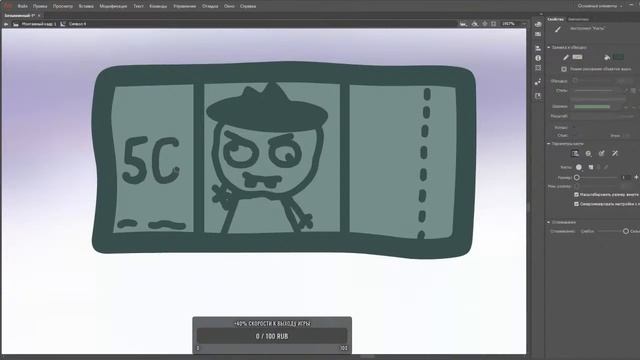Open the Правка menu
Viewport: 640px width, 360px height.
tap(40, 6)
